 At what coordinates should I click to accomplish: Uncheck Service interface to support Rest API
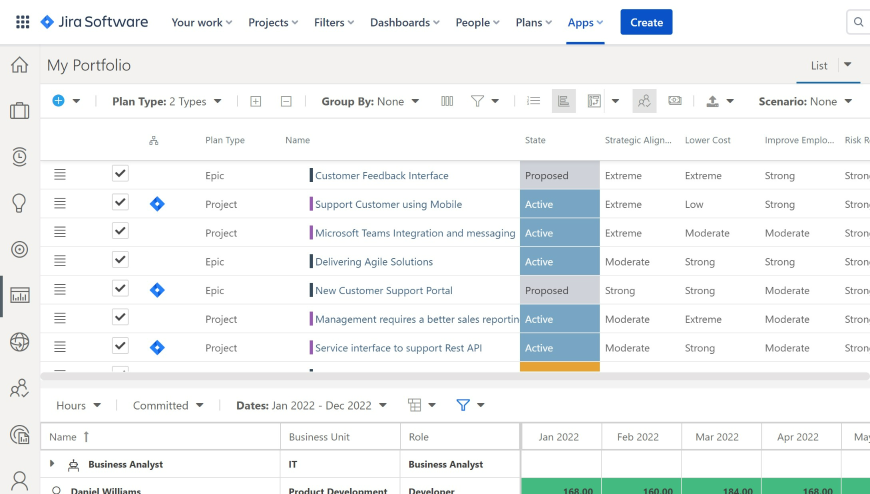(x=120, y=346)
